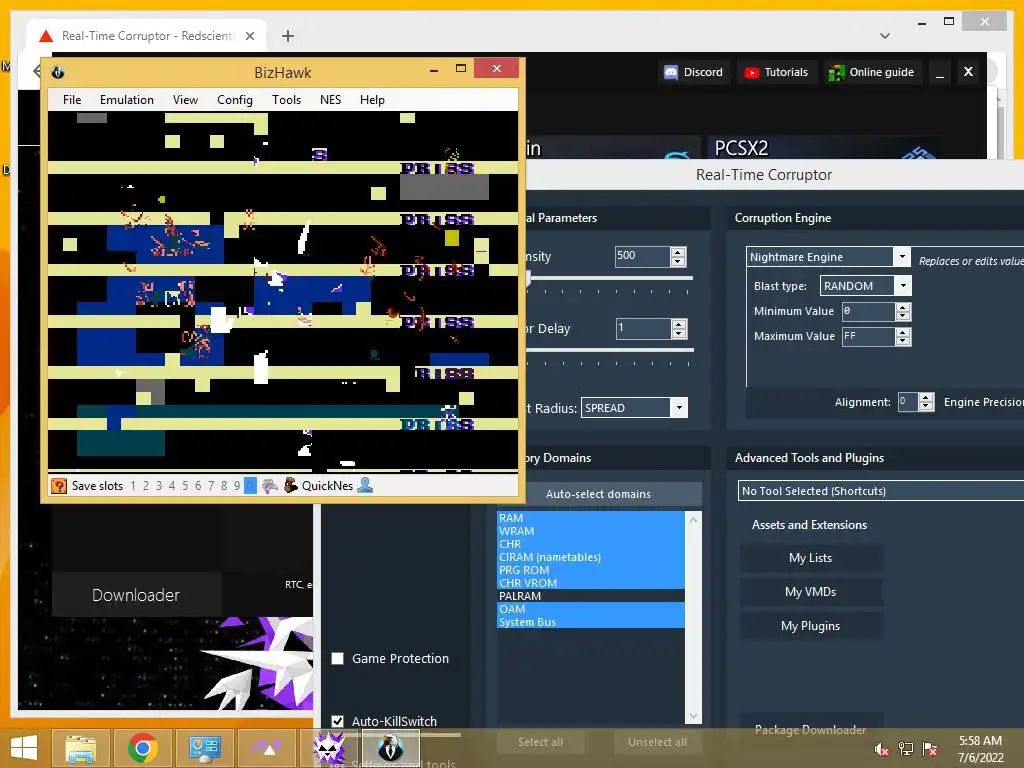Open No Tool Selected (Shortcuts) dropdown
This screenshot has height=768, width=1024.
pos(880,490)
